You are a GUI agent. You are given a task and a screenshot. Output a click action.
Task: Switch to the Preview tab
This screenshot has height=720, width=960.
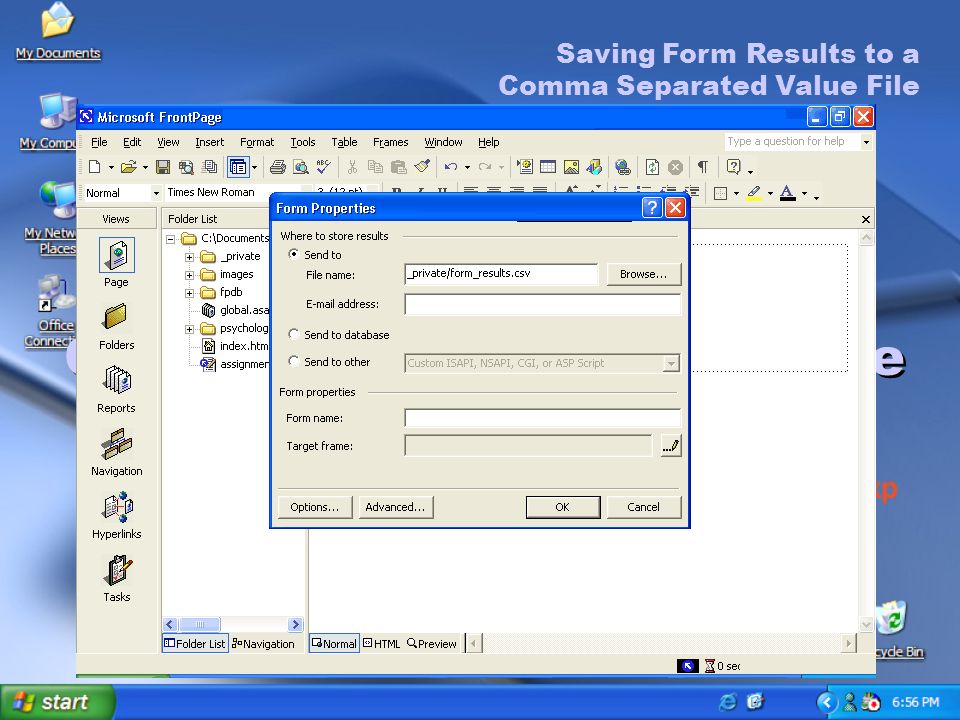tap(432, 643)
